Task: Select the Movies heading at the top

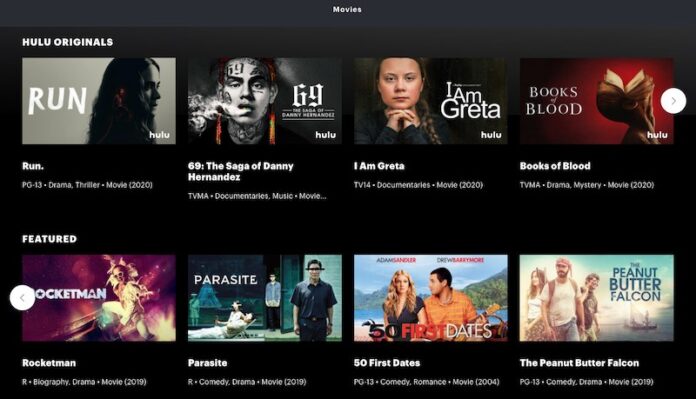Action: pos(347,9)
